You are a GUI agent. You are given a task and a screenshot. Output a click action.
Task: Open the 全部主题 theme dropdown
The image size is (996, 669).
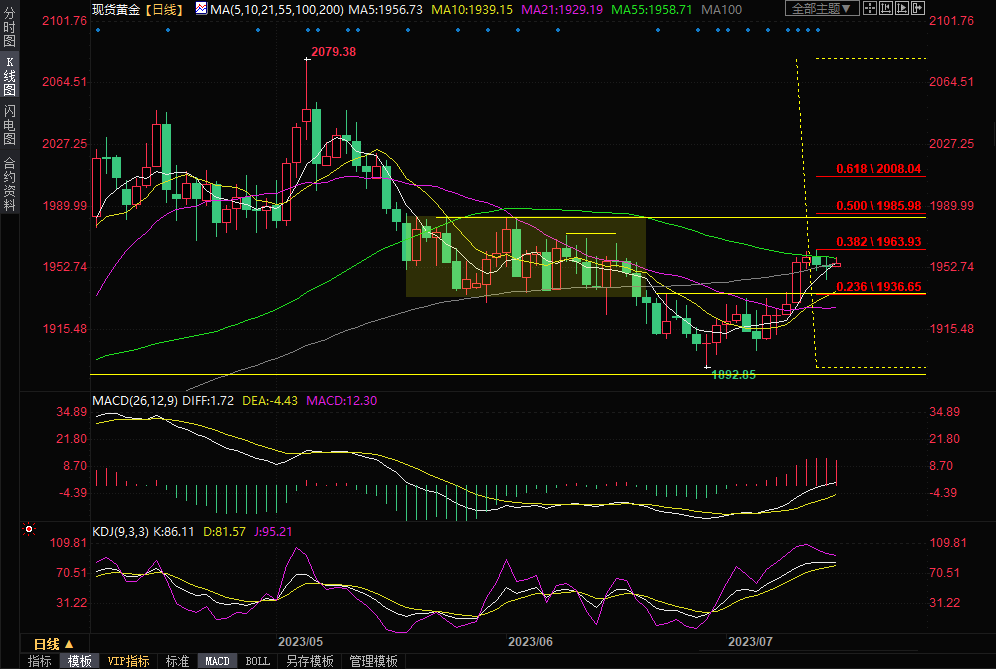pyautogui.click(x=820, y=9)
